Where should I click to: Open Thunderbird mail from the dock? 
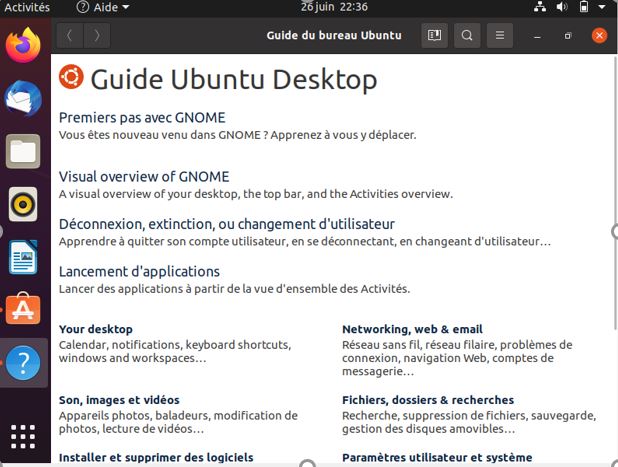(x=23, y=98)
